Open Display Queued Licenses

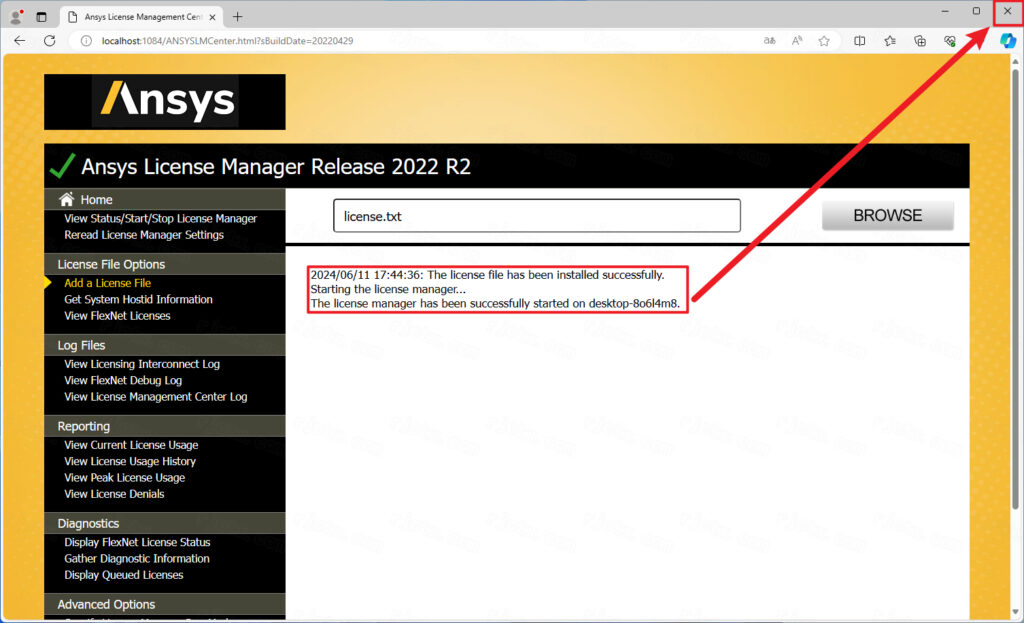tap(123, 575)
